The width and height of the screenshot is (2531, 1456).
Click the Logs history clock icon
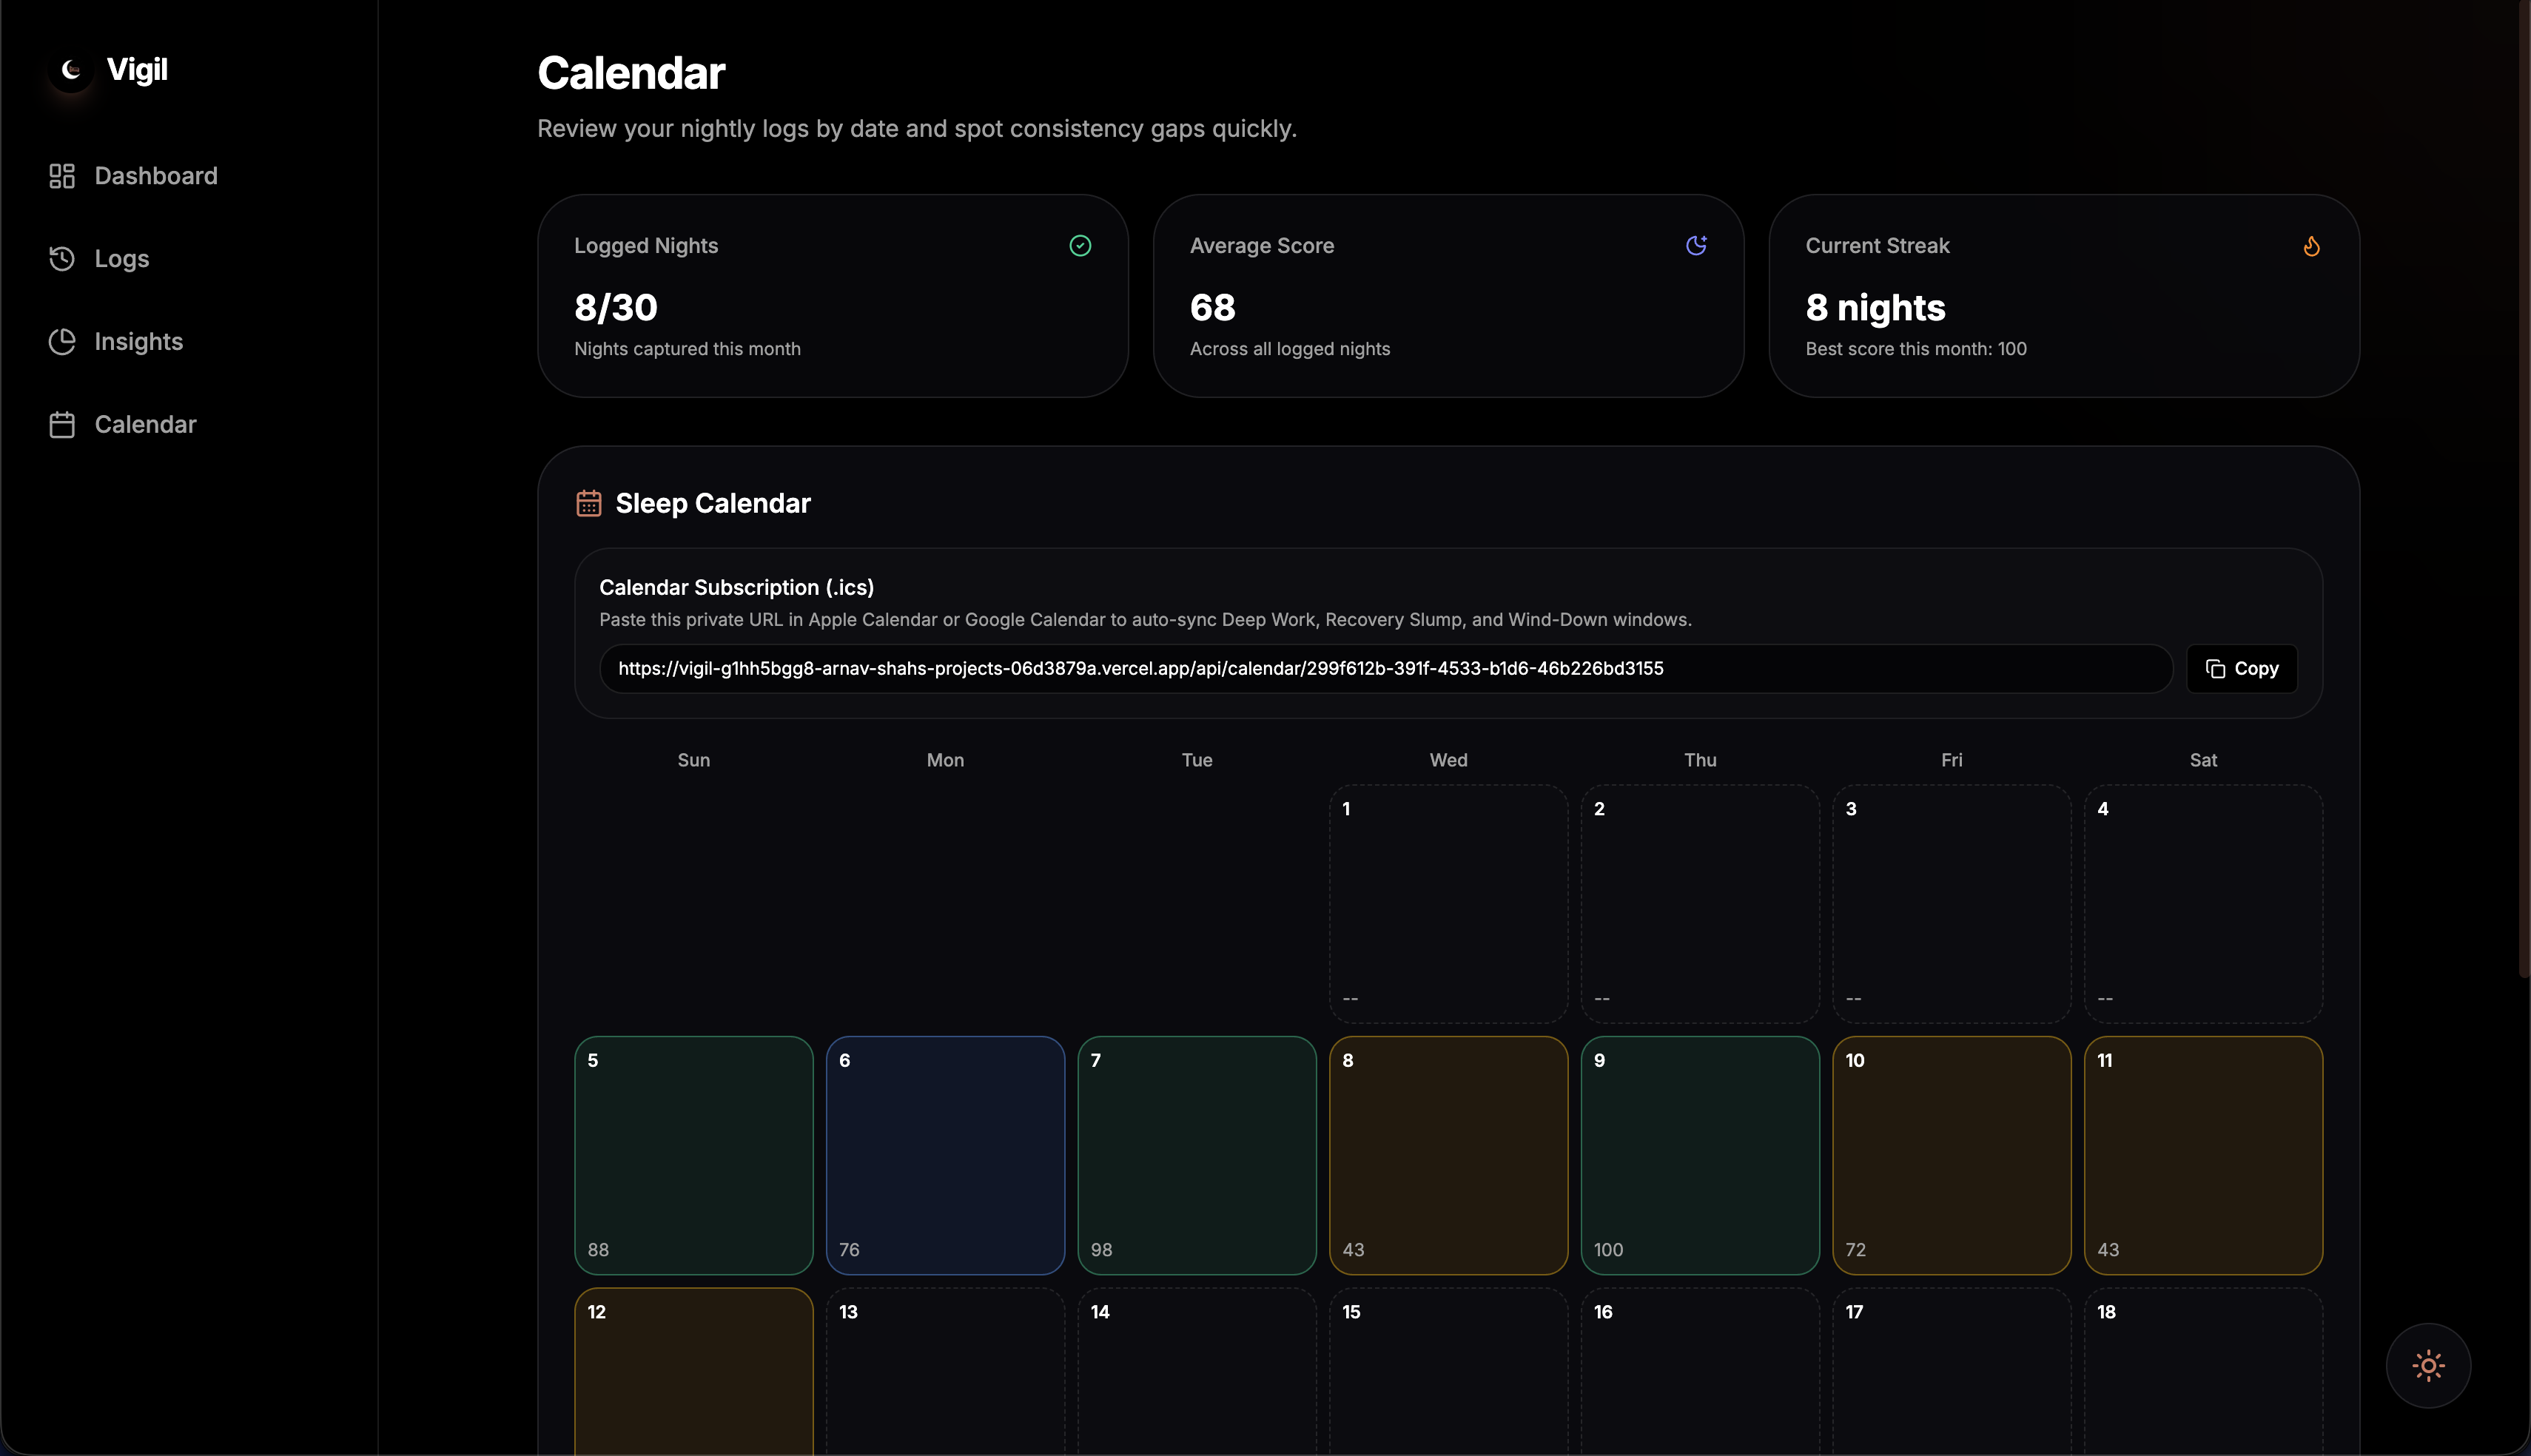62,259
